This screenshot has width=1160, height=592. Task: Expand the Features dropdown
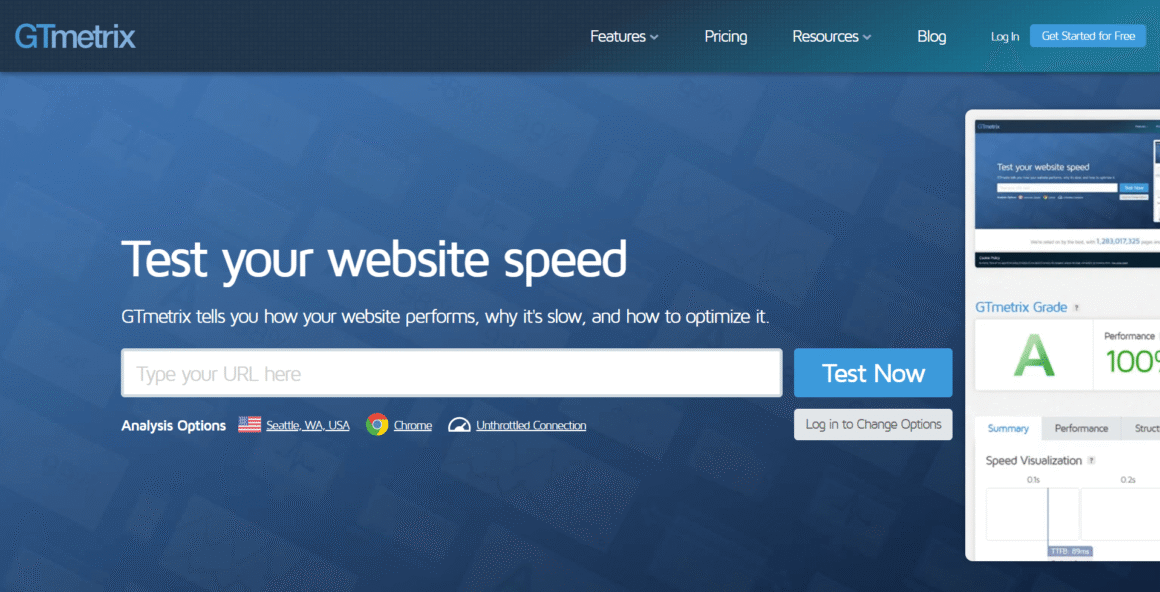tap(623, 36)
